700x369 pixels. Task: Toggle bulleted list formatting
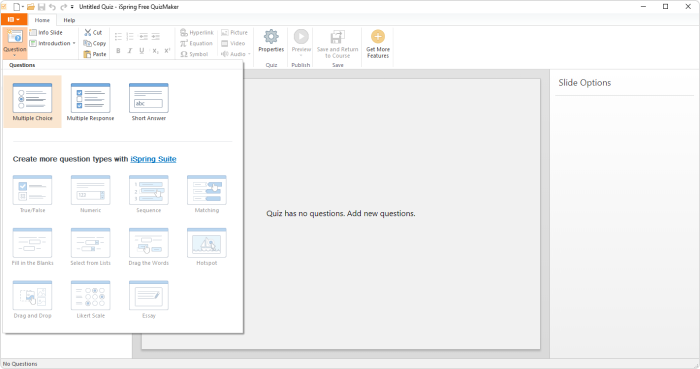pos(118,37)
